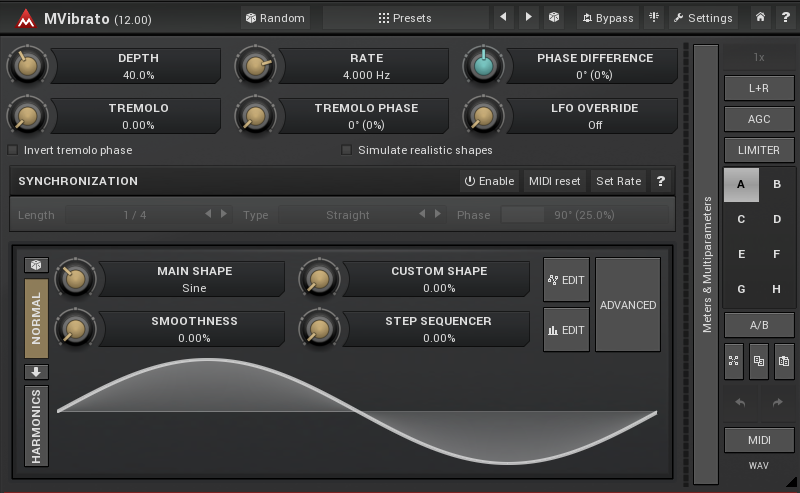The image size is (800, 493).
Task: Switch to the HARMONICS shape tab
Action: [x=36, y=426]
